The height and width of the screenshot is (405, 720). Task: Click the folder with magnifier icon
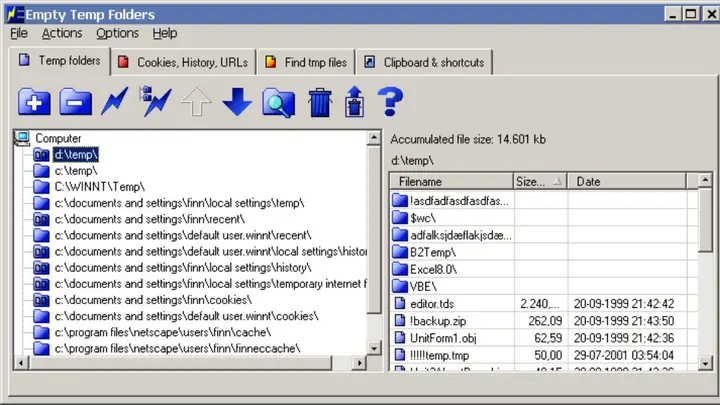[x=279, y=103]
